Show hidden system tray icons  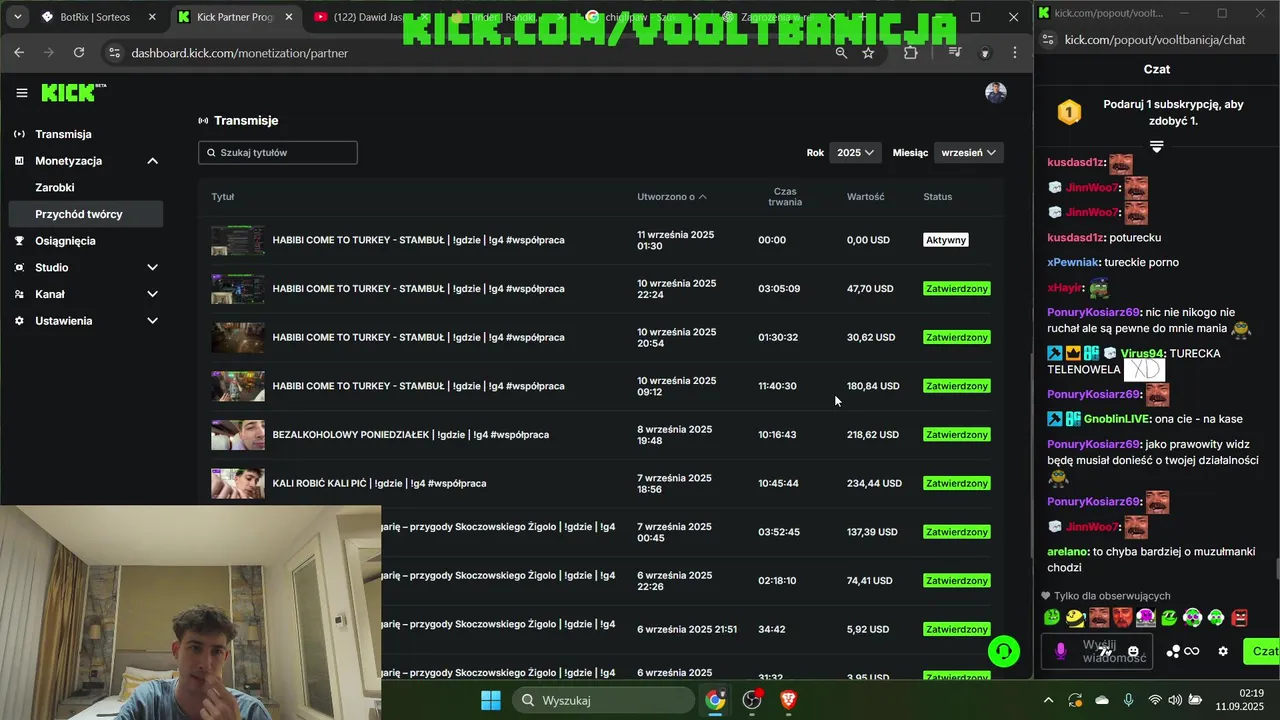[1048, 700]
